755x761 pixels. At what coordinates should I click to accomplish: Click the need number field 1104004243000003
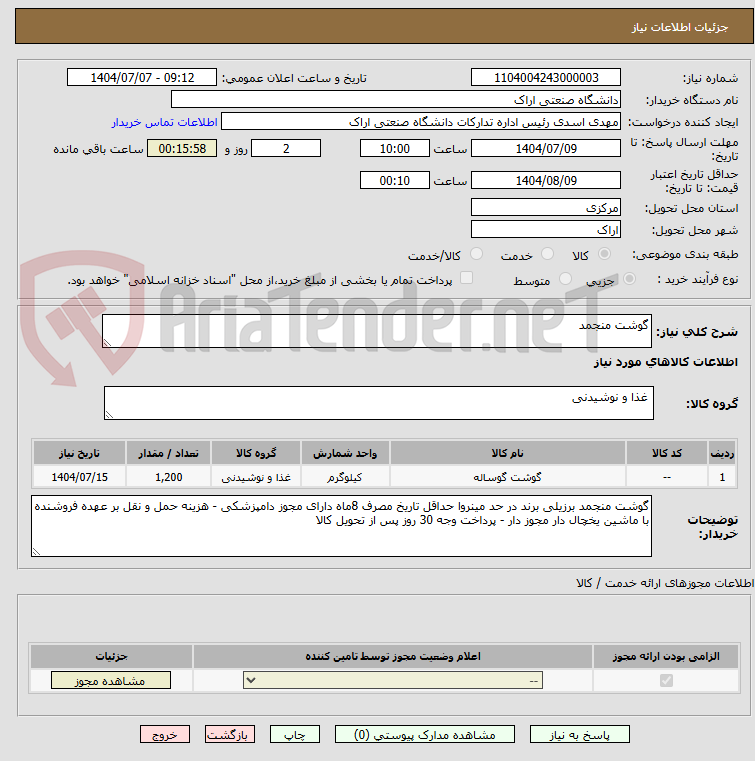545,78
